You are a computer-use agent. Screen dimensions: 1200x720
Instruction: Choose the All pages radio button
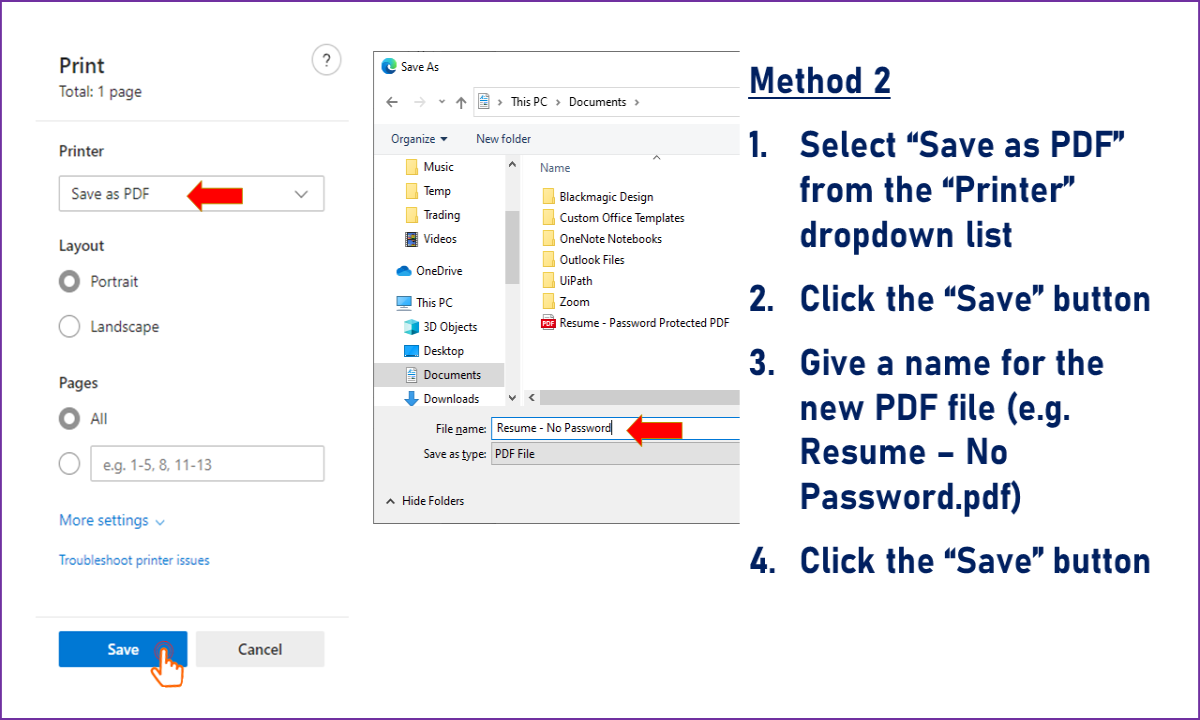click(69, 419)
